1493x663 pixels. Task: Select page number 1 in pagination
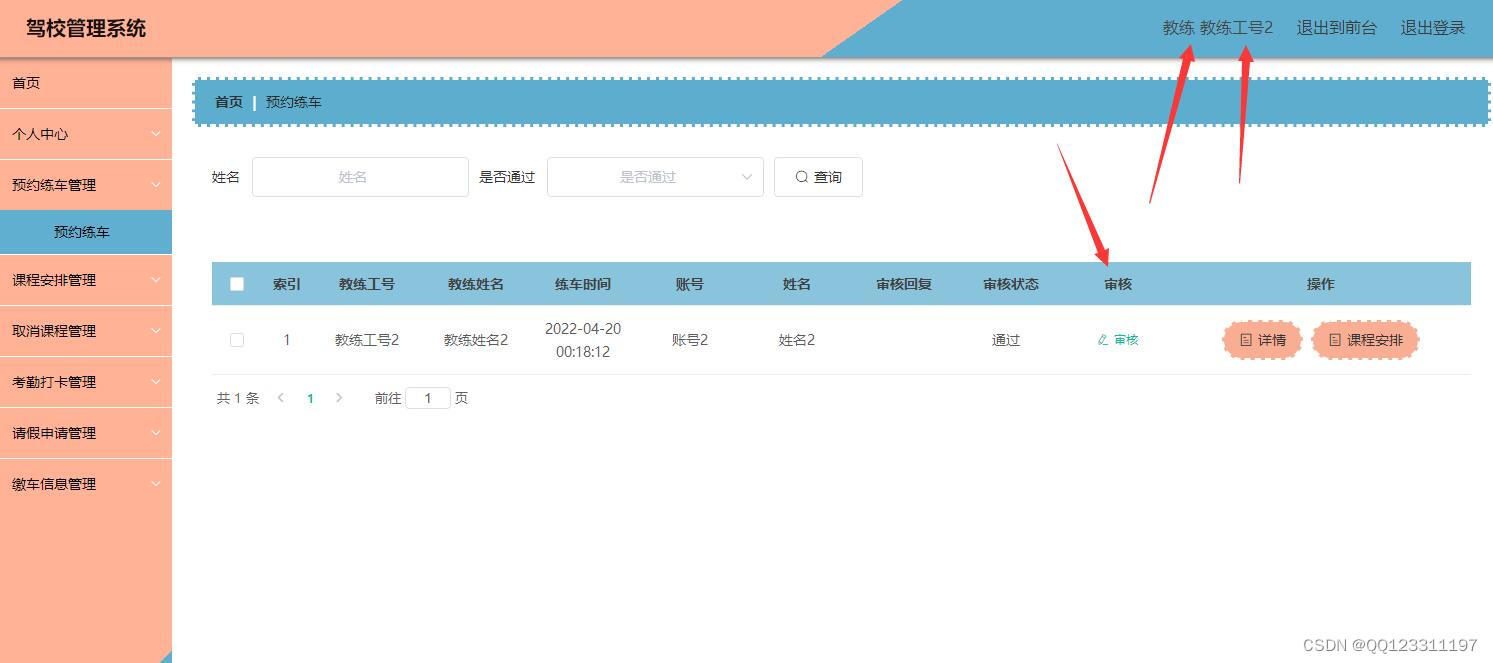click(310, 398)
